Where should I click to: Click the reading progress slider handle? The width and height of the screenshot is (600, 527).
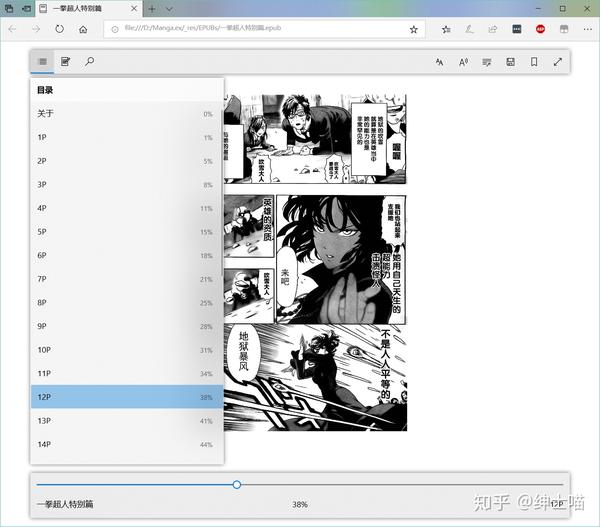[237, 485]
